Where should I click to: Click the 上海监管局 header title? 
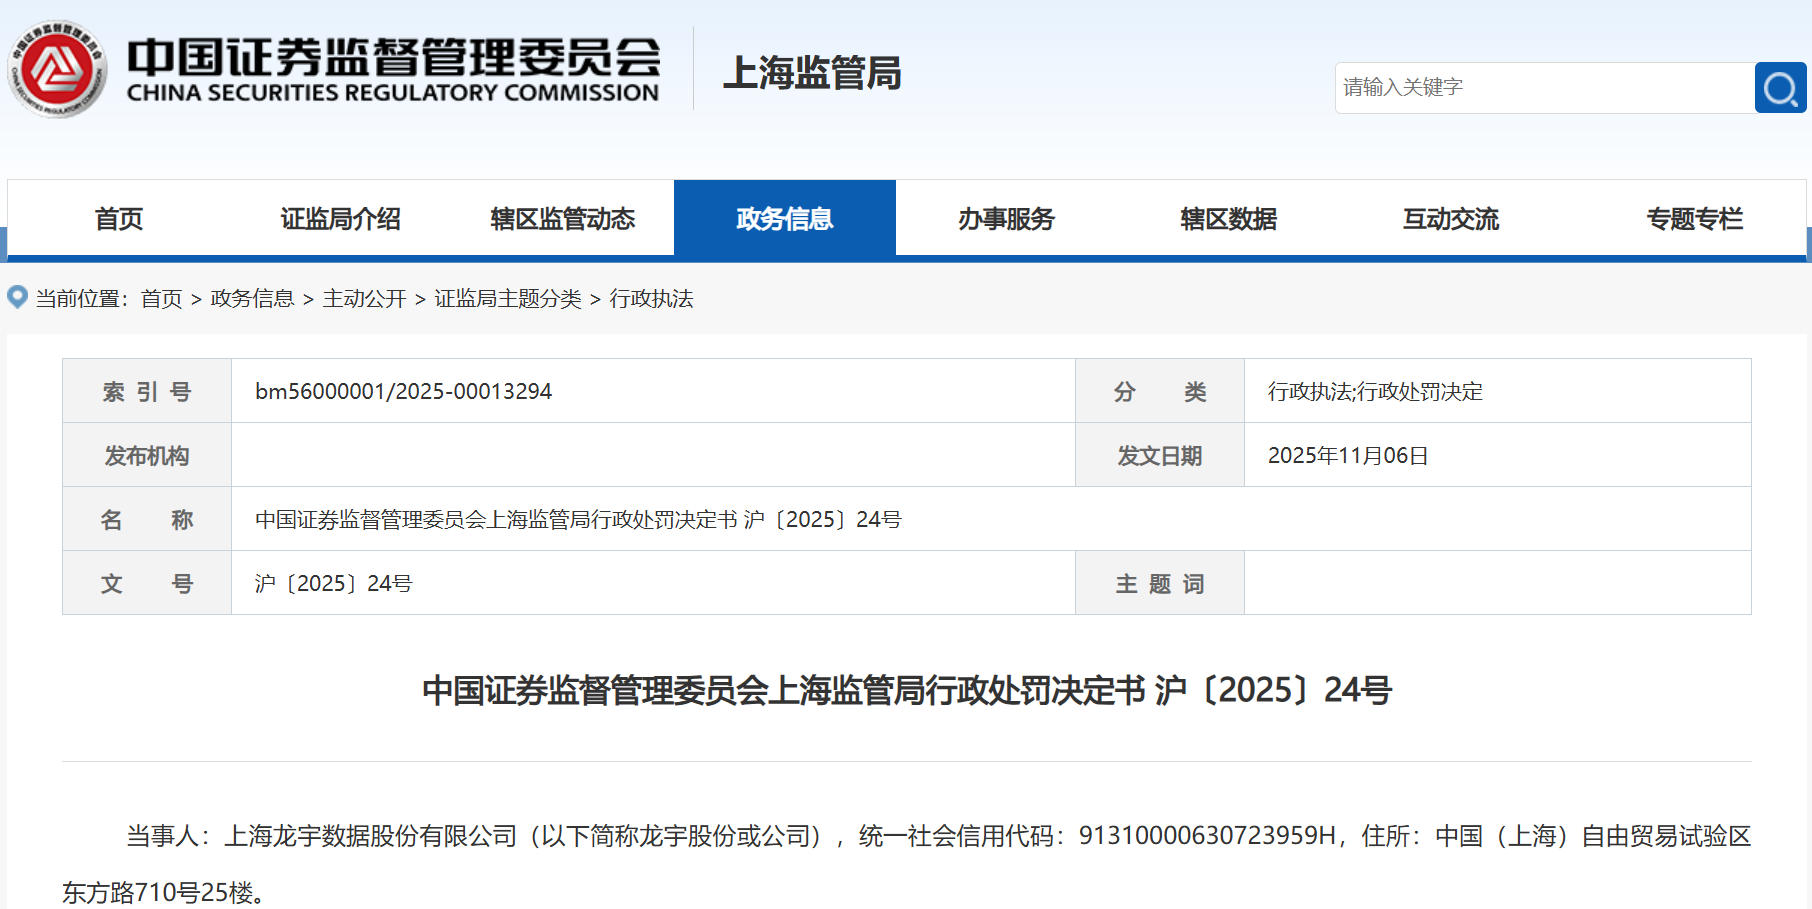click(811, 73)
